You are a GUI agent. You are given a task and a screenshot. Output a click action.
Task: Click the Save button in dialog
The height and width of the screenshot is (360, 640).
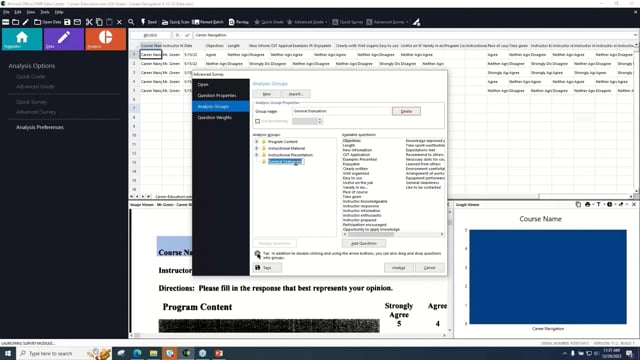[267, 268]
